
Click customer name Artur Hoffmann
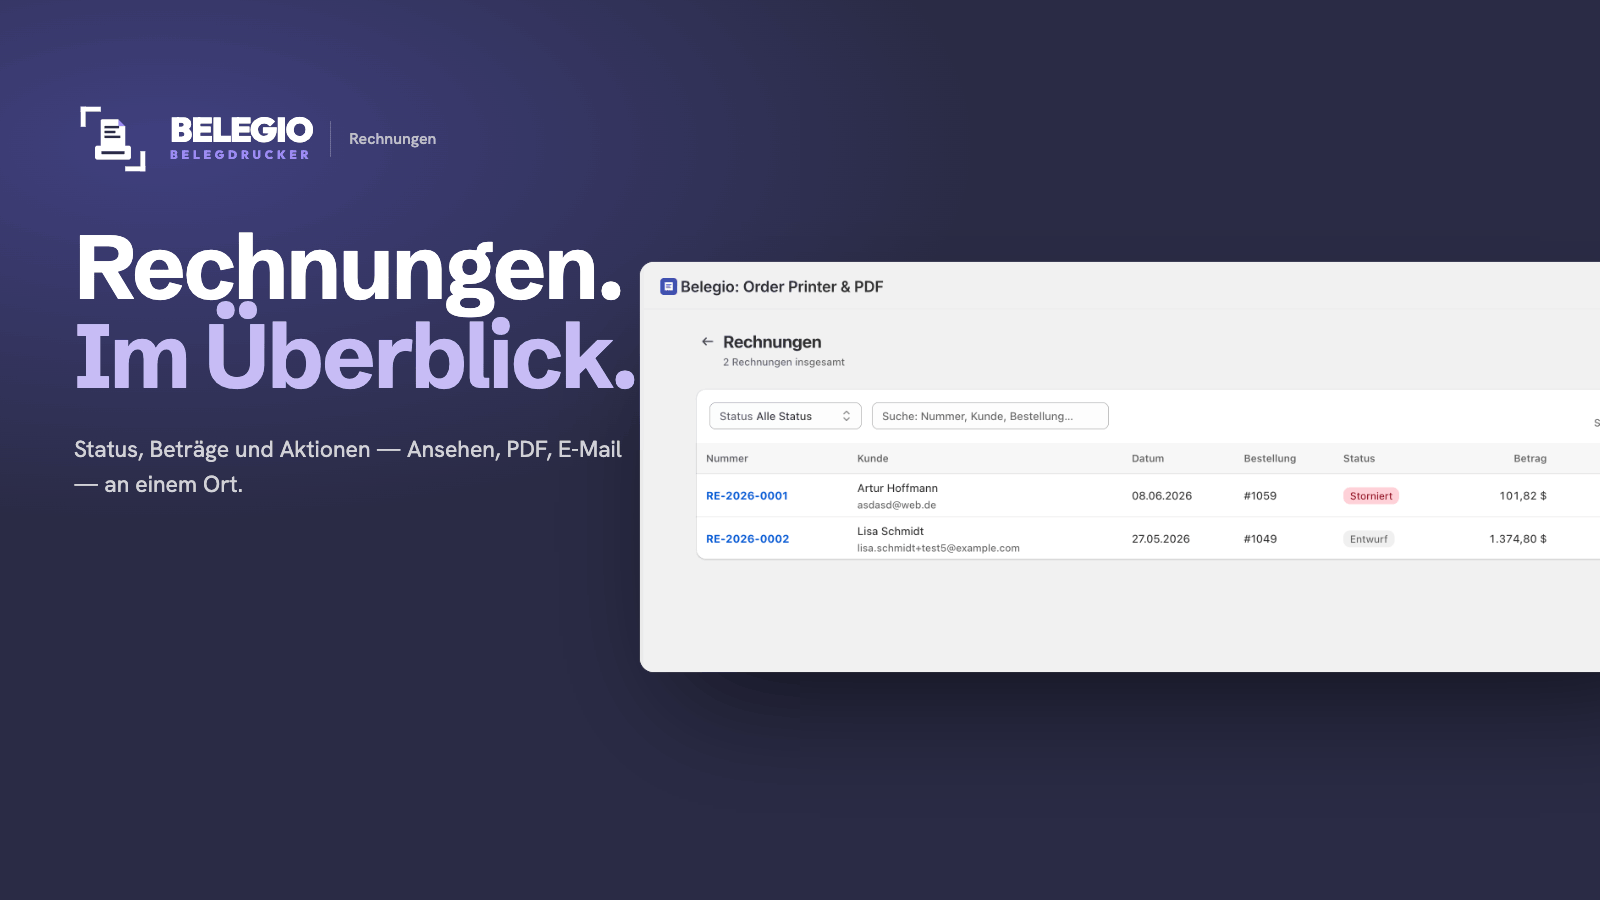point(897,489)
